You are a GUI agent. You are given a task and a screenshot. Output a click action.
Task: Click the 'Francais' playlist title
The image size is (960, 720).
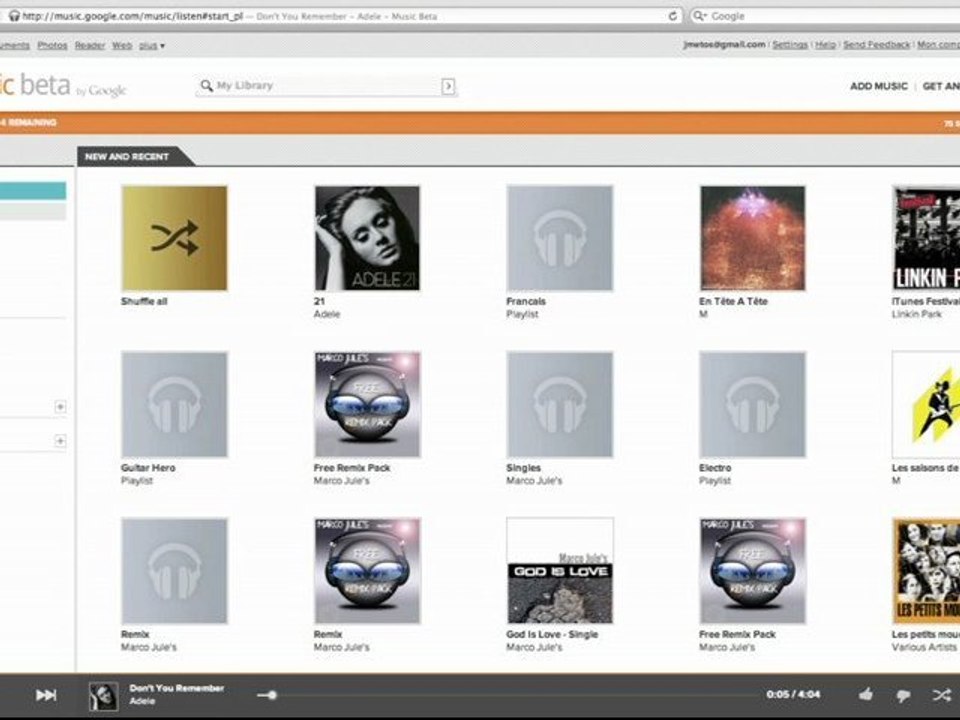coord(526,301)
